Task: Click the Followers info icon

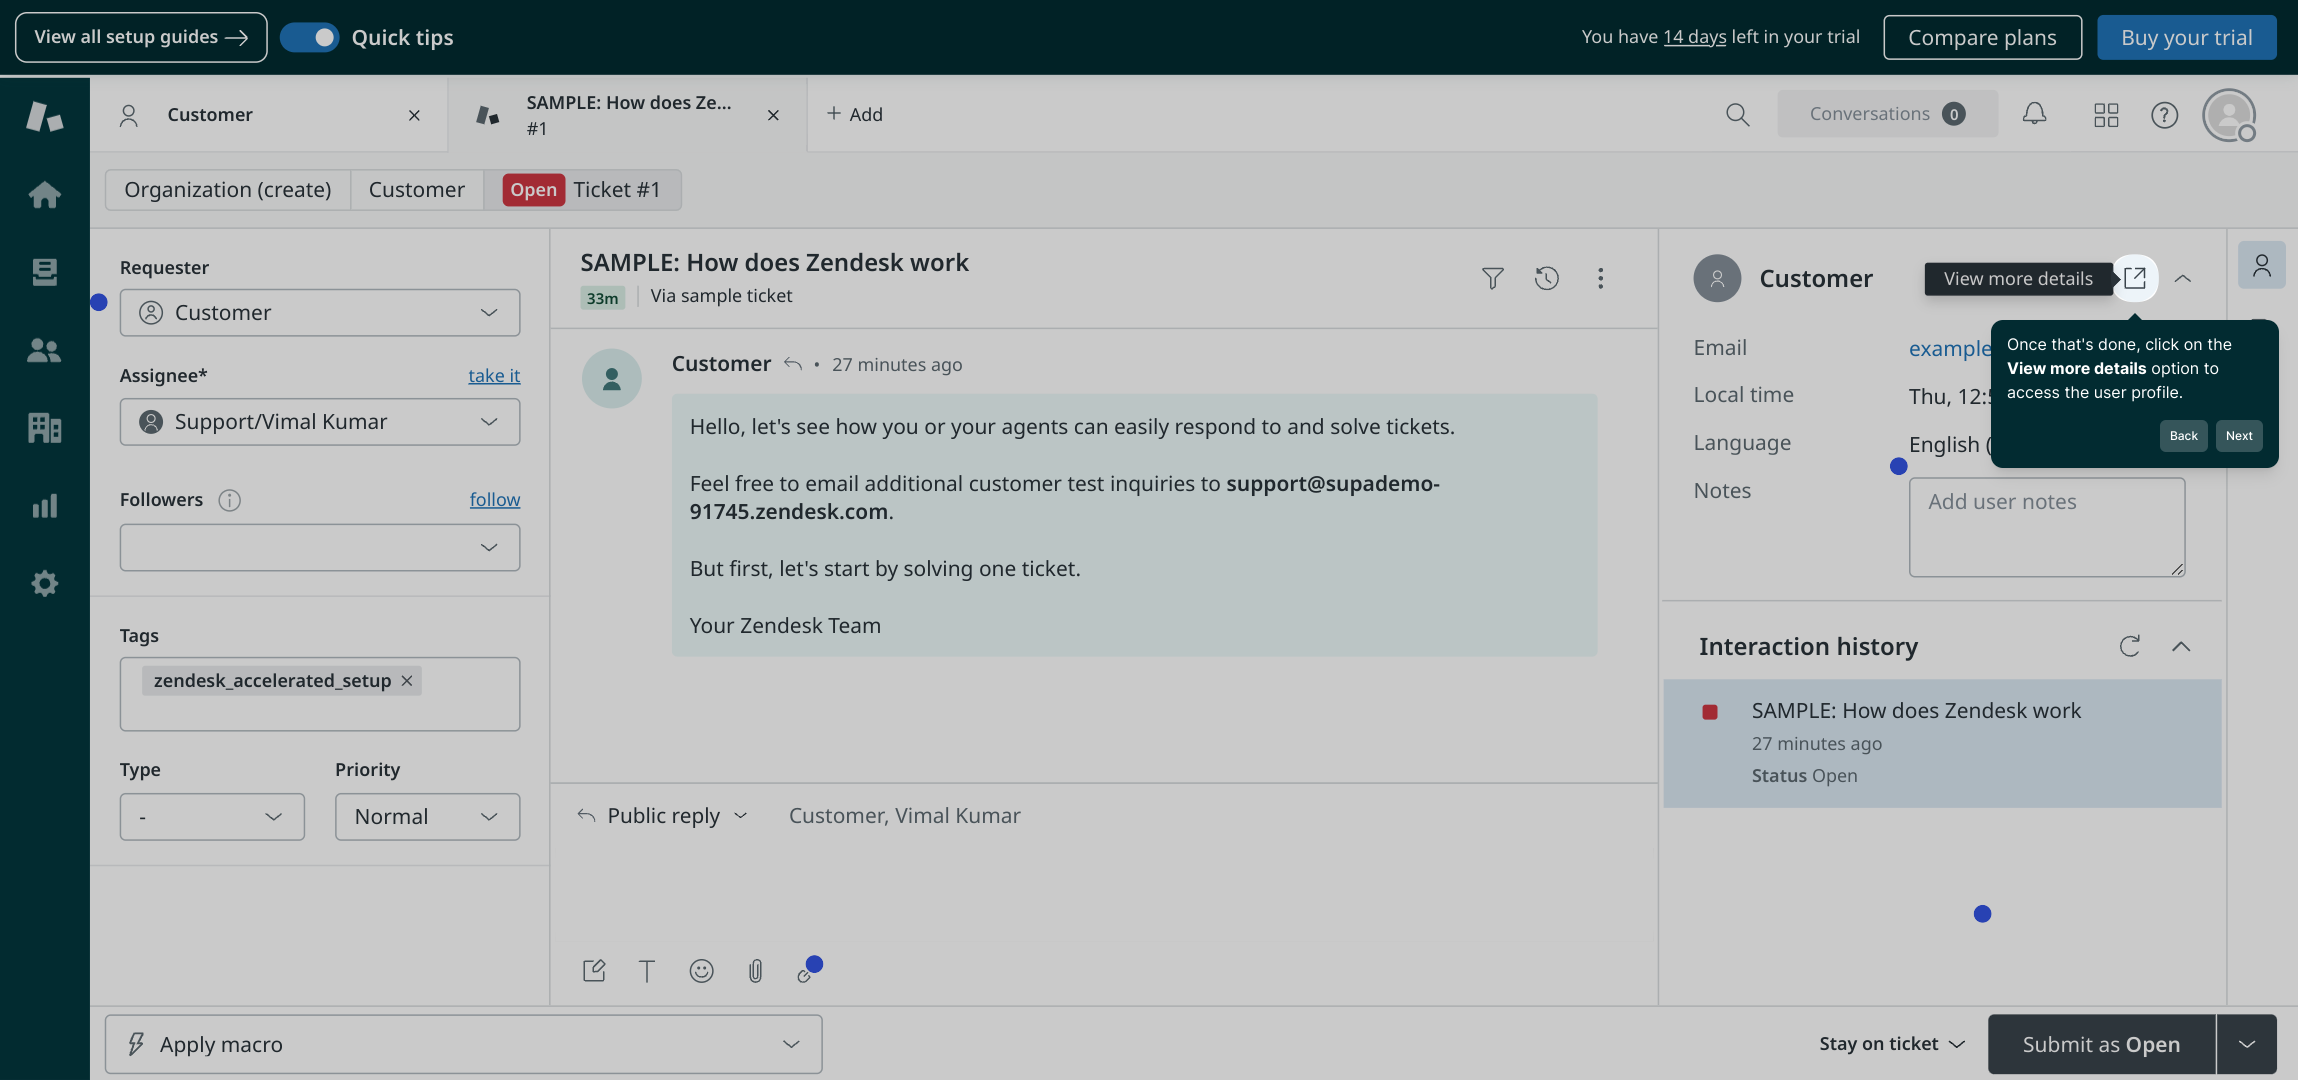Action: click(x=229, y=500)
